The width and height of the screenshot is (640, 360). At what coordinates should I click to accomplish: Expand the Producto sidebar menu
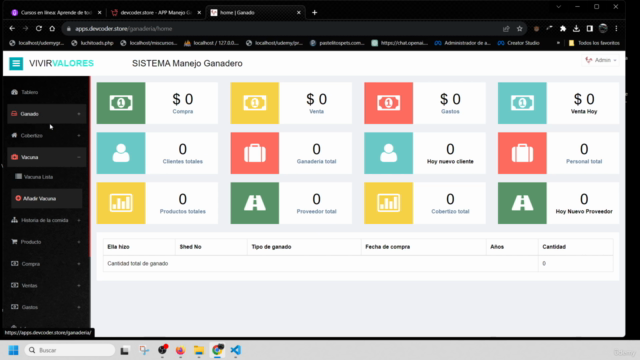[x=46, y=242]
